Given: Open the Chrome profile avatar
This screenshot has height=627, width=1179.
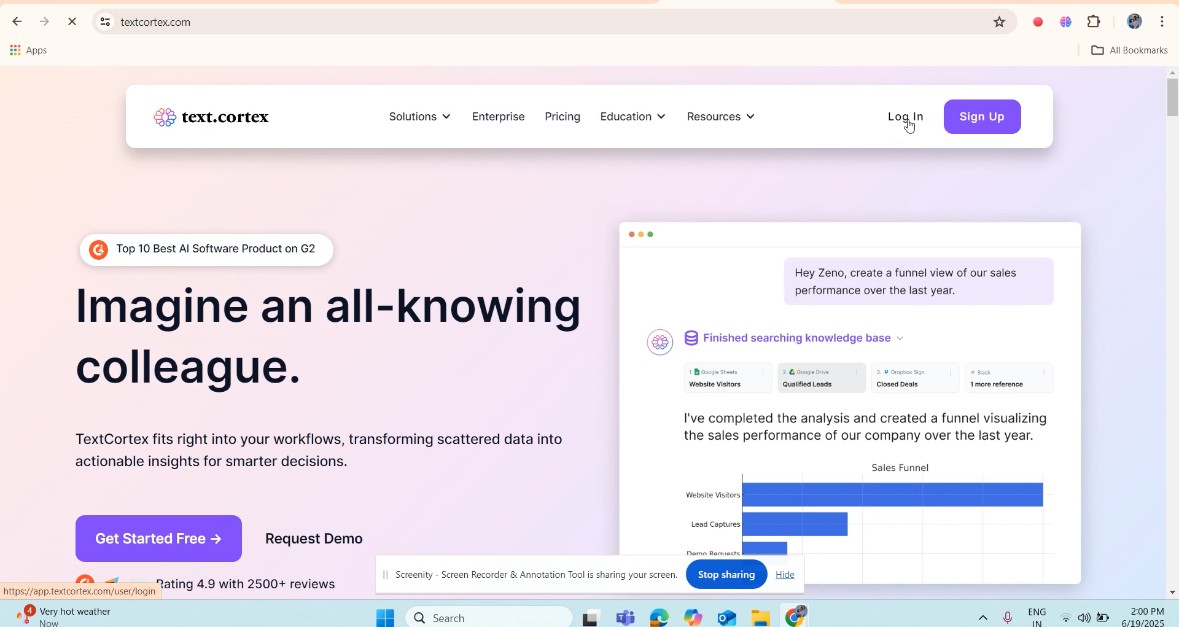Looking at the screenshot, I should [1134, 22].
